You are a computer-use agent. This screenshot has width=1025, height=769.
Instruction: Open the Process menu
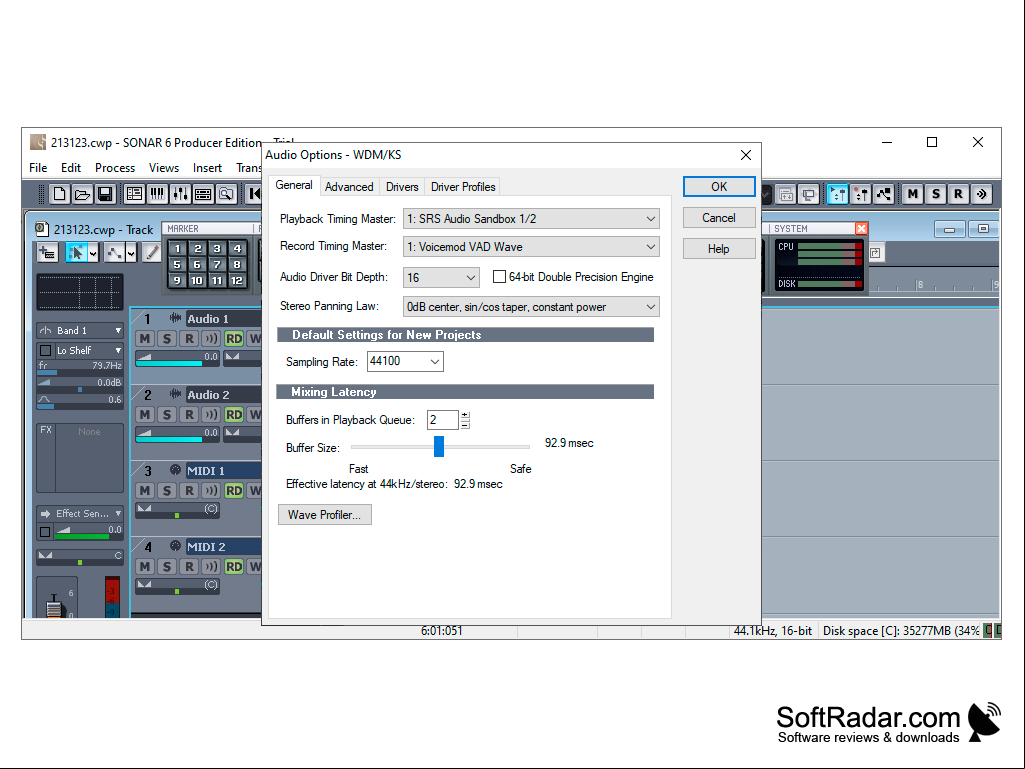[x=115, y=168]
